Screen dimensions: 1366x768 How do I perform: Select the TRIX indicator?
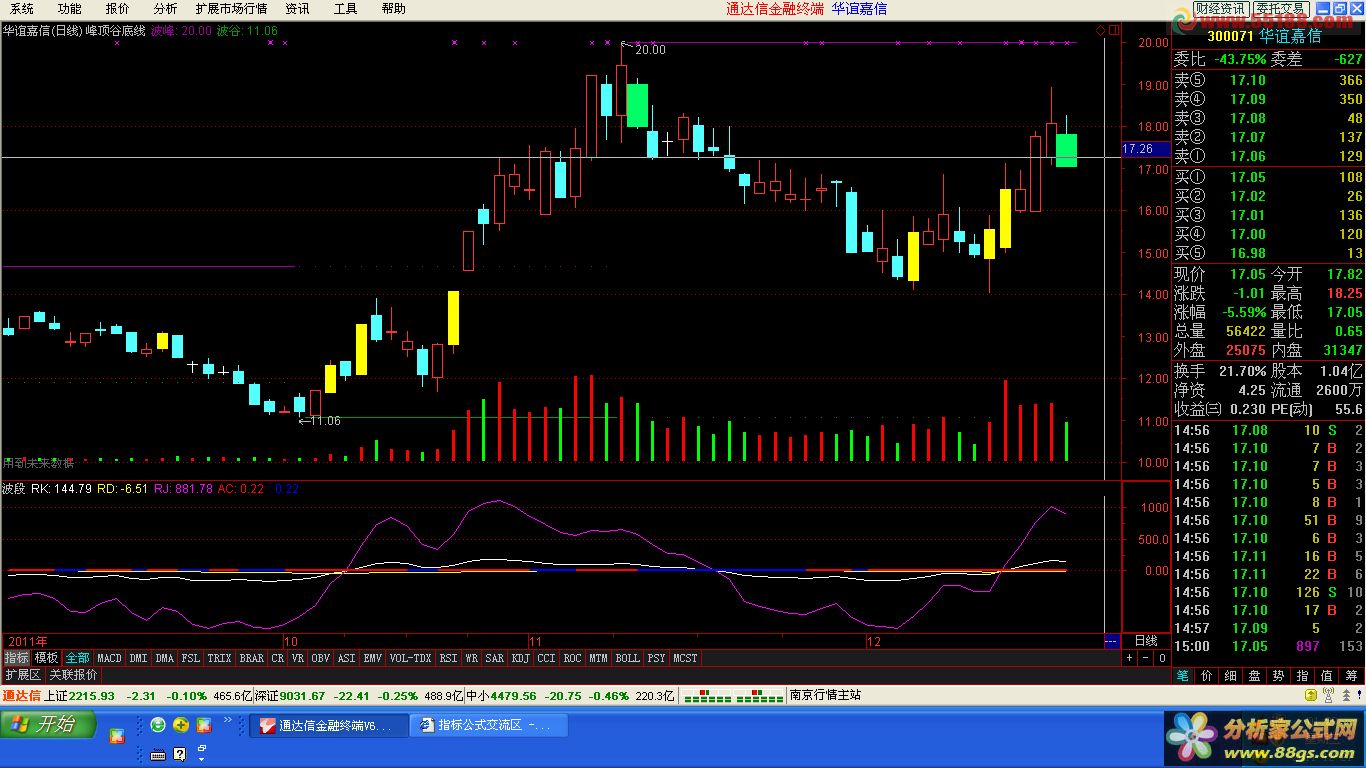219,658
